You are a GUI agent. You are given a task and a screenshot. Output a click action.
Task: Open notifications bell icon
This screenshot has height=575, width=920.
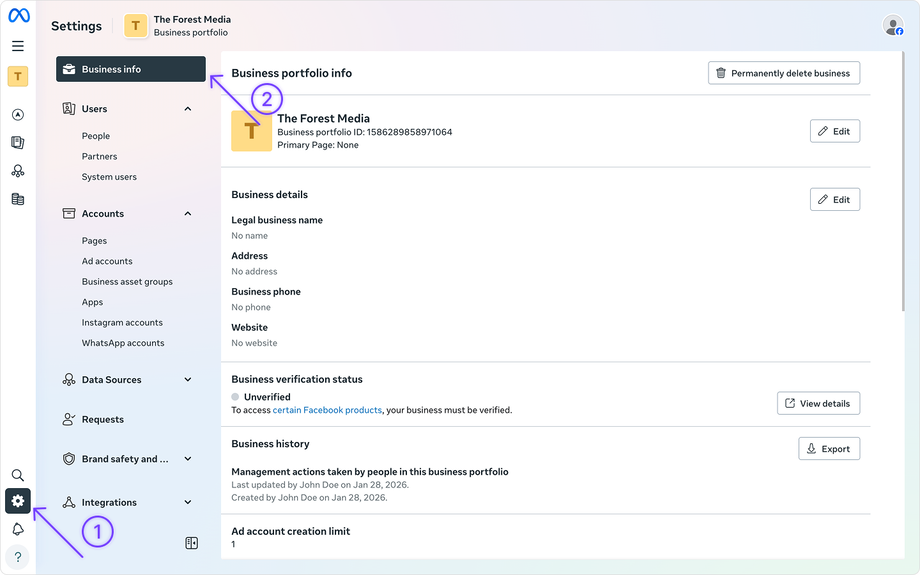[x=18, y=529]
